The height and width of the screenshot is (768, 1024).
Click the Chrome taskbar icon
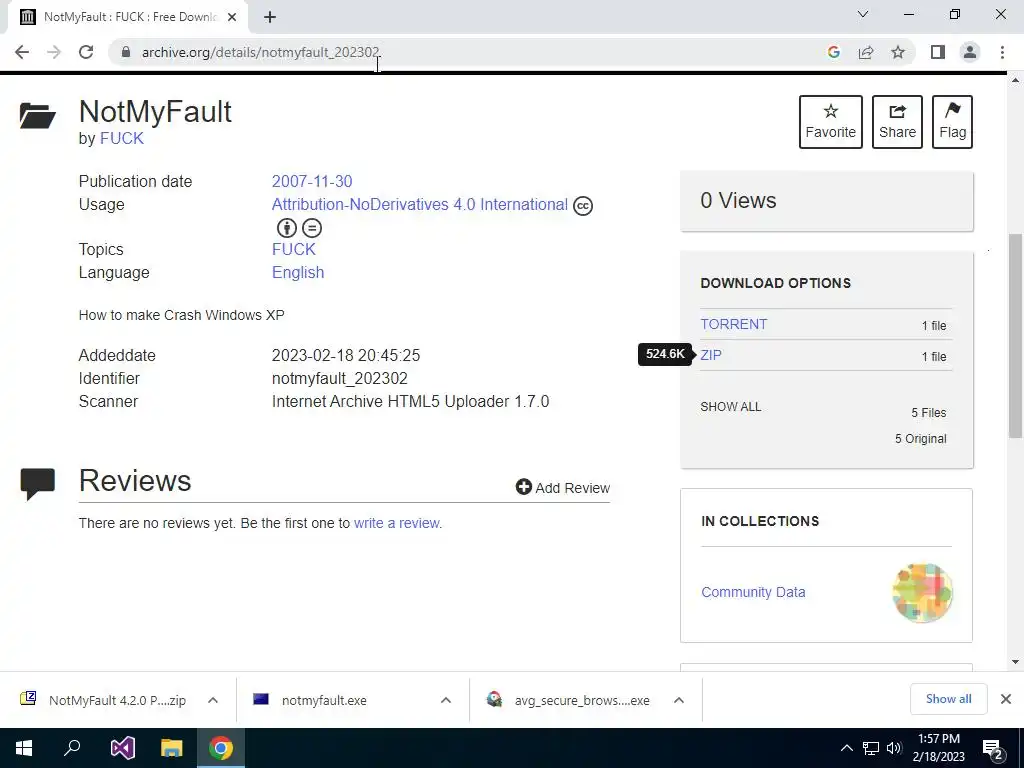point(221,748)
